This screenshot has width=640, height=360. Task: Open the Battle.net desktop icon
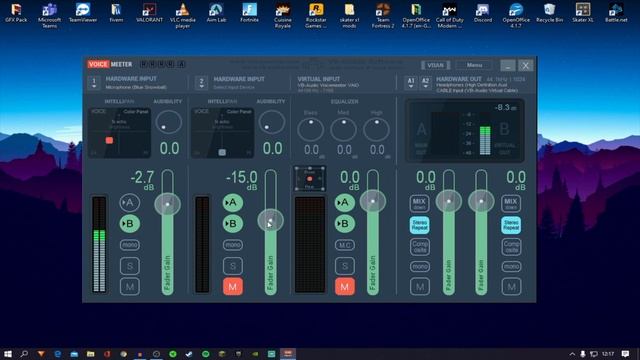coord(616,13)
